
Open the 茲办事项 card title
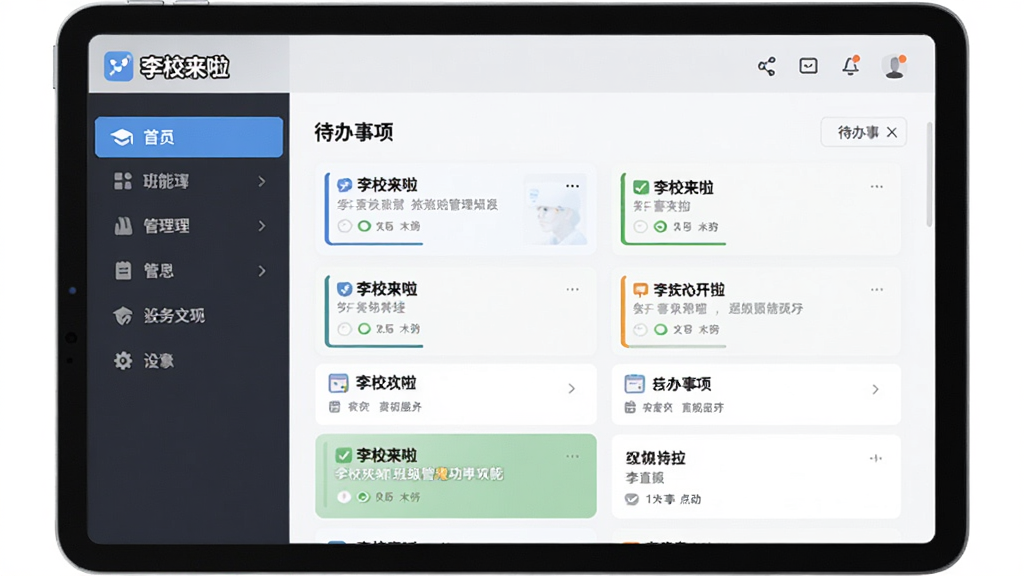[682, 384]
